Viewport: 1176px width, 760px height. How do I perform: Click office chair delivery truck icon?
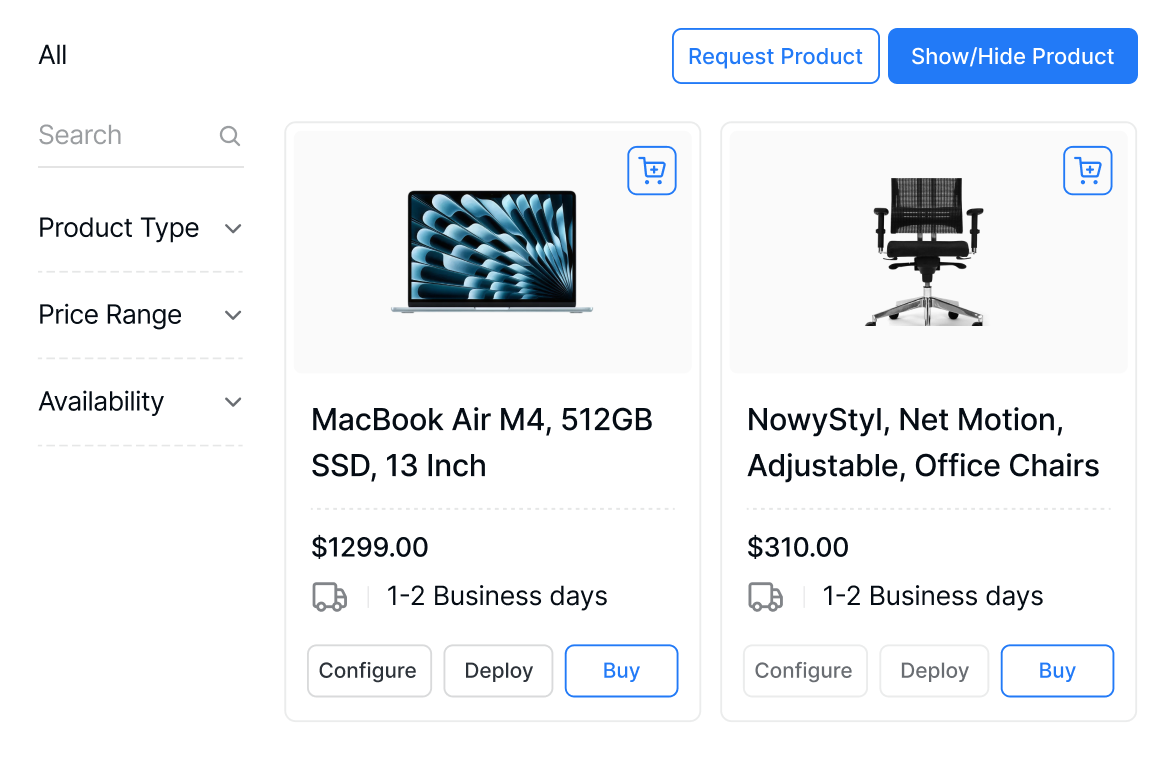(766, 597)
